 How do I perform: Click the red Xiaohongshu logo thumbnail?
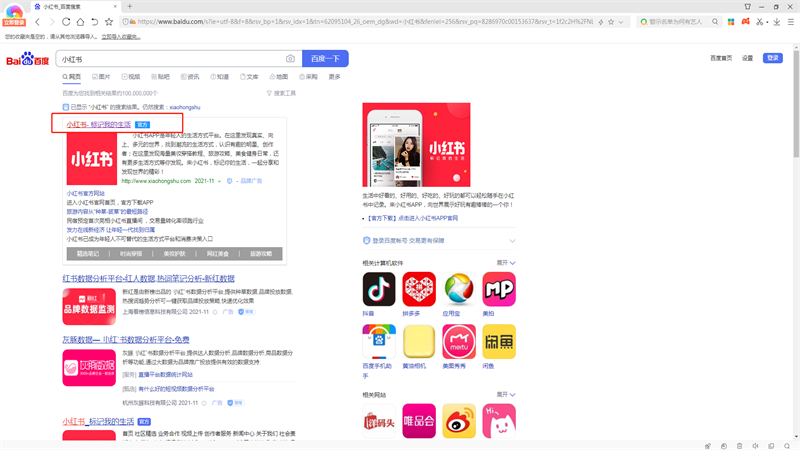pos(92,159)
